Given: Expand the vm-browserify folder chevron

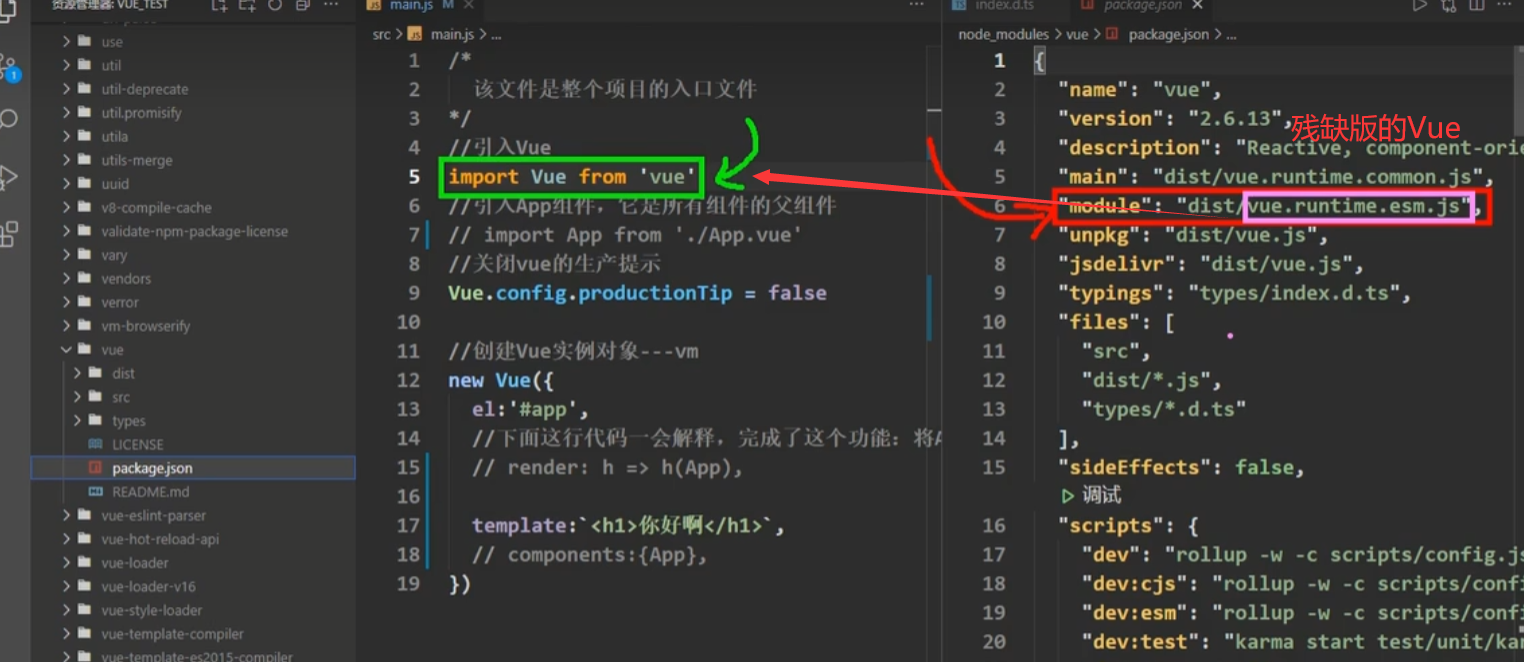Looking at the screenshot, I should 66,325.
